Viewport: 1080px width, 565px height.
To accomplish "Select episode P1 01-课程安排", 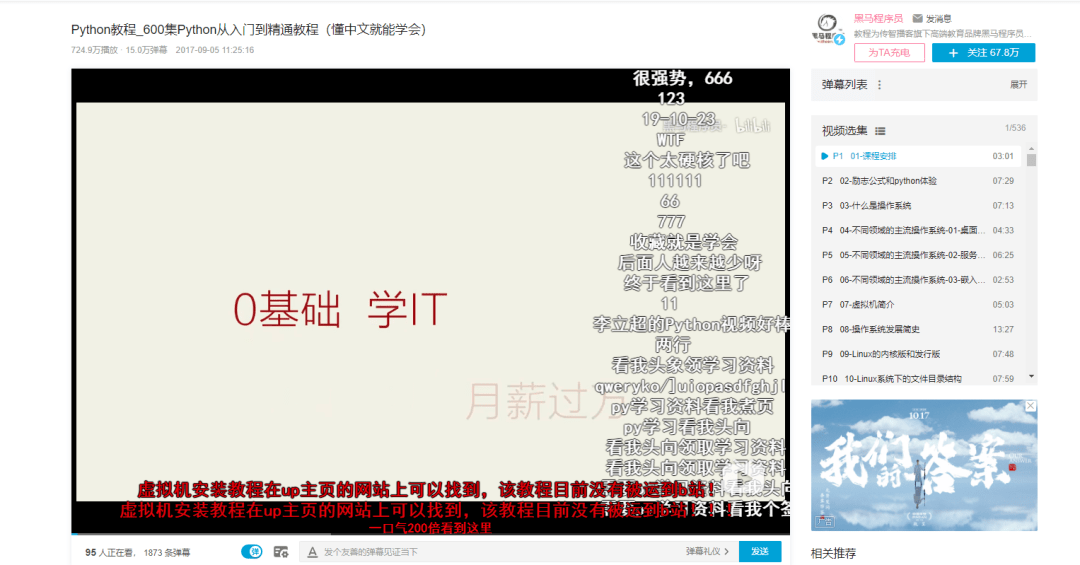I will click(918, 156).
